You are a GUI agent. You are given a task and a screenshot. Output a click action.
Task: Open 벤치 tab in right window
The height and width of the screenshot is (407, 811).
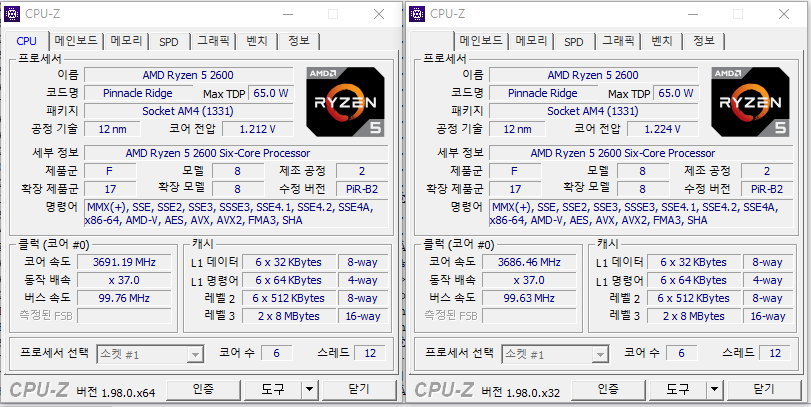point(662,41)
